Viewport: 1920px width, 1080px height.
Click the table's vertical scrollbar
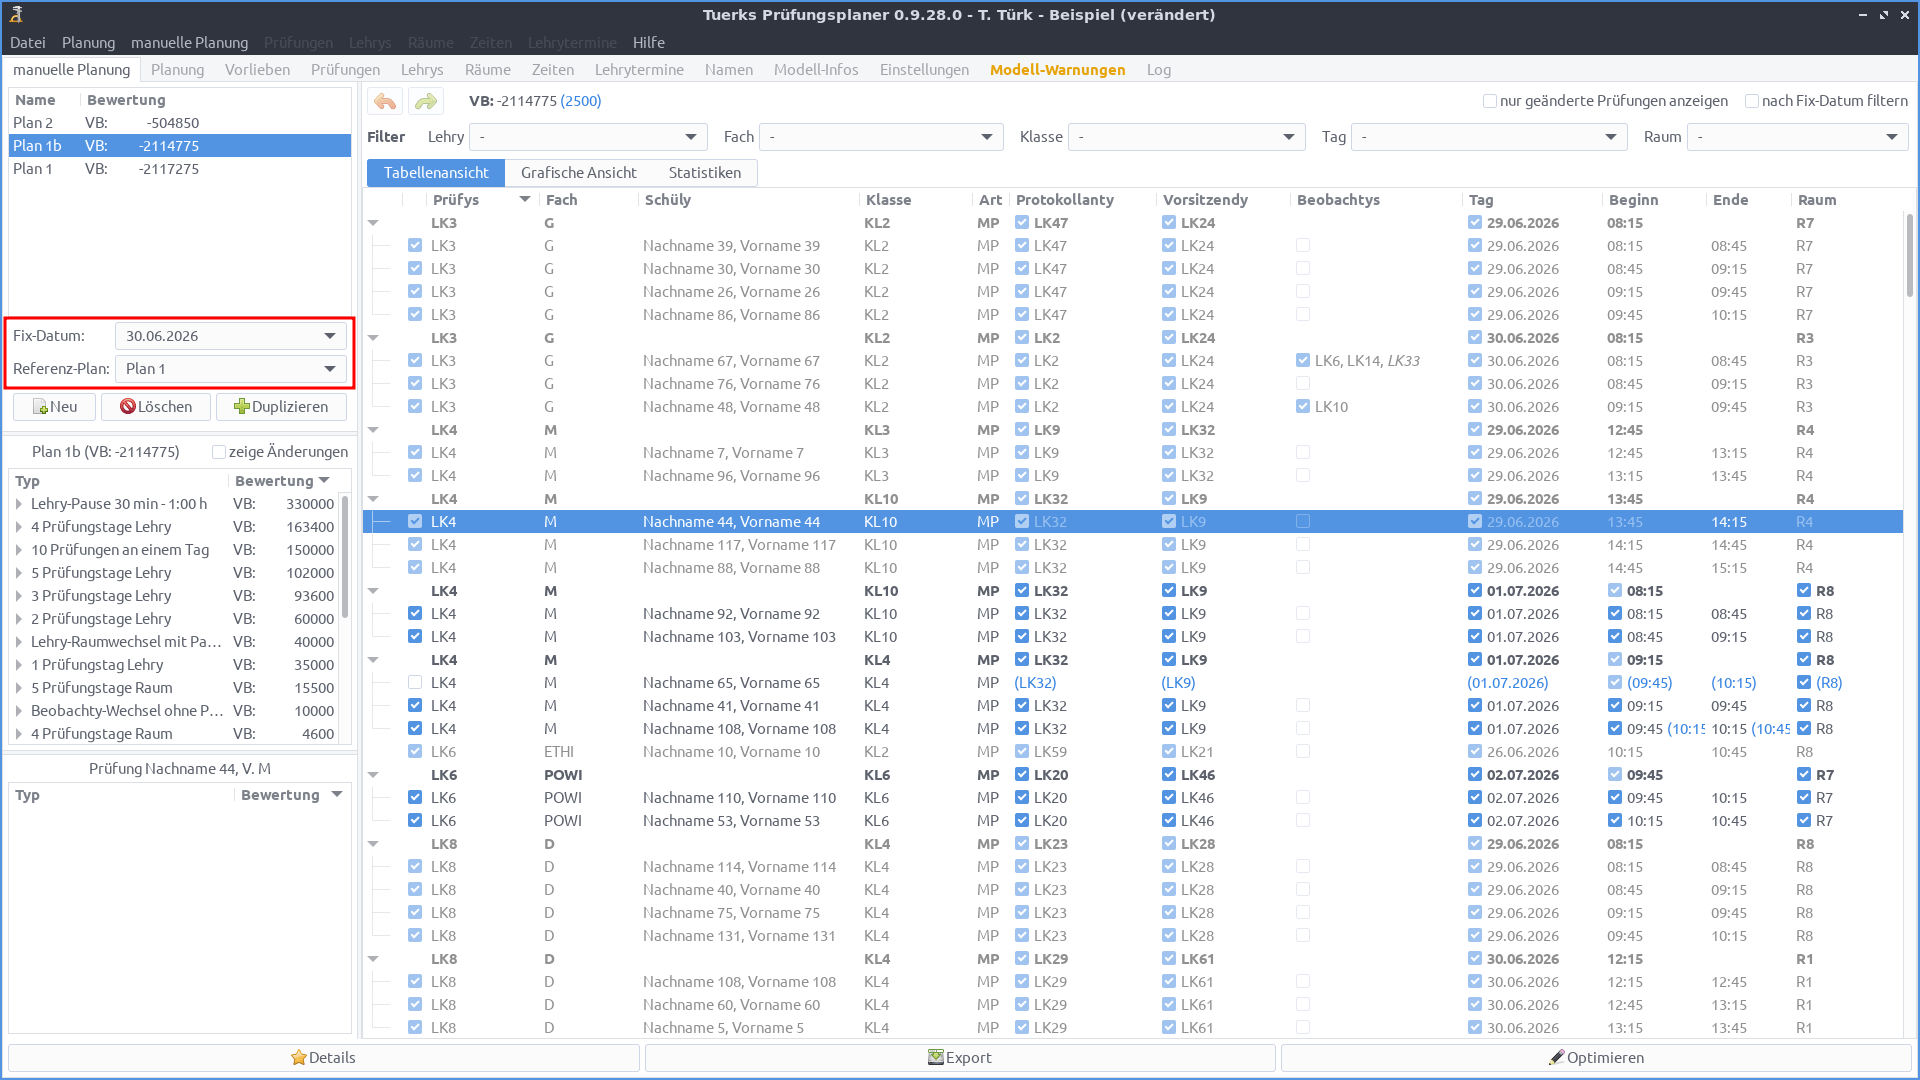tap(1909, 256)
